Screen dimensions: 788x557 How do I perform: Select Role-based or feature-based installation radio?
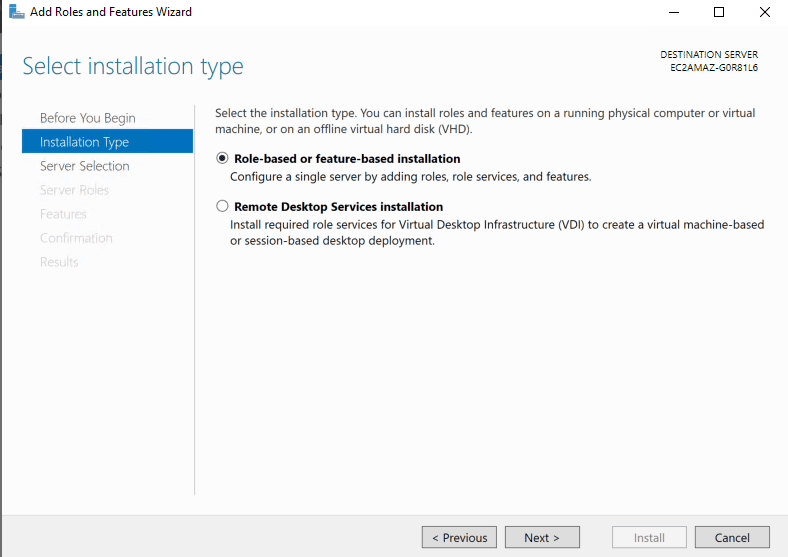coord(222,158)
